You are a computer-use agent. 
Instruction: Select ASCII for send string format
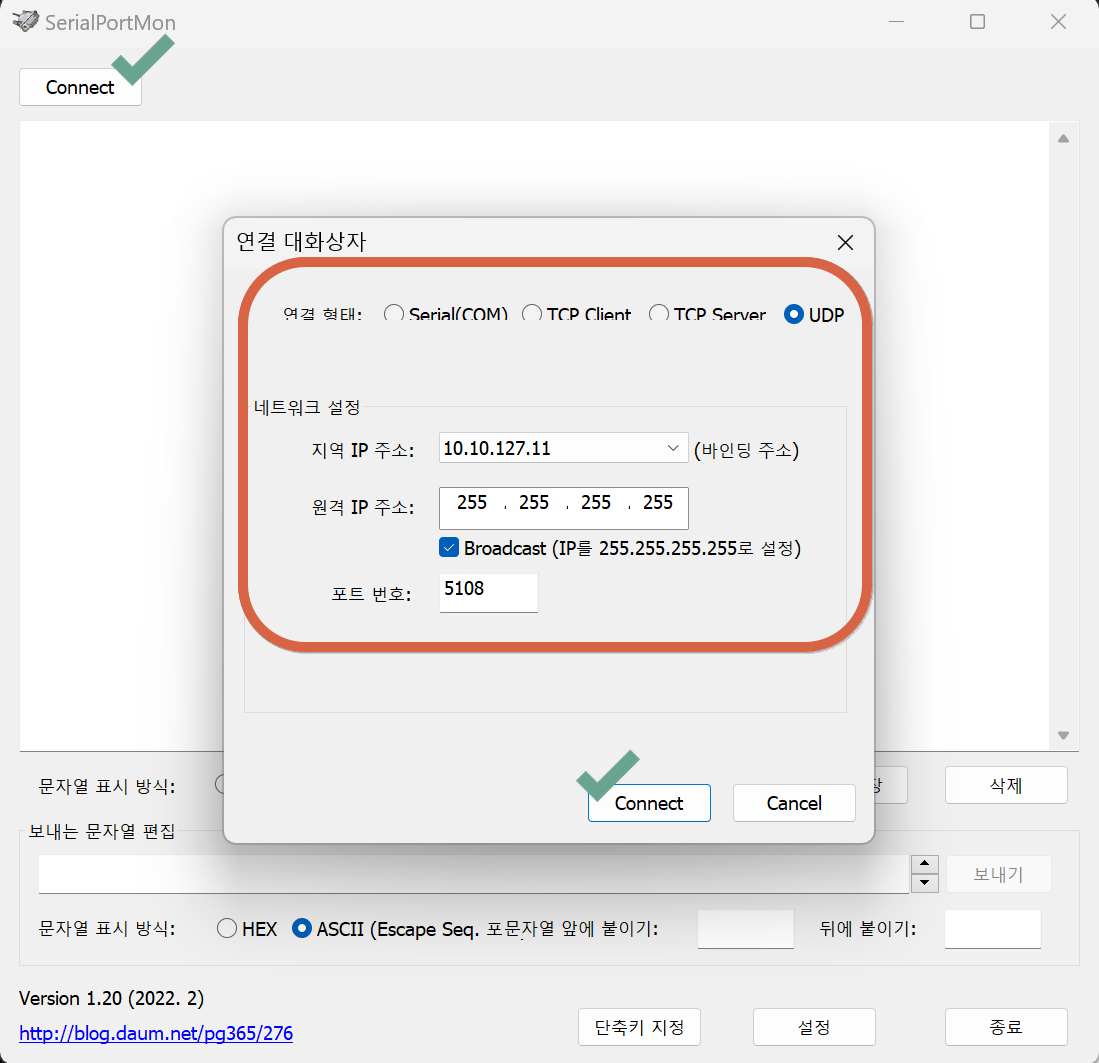[x=302, y=929]
